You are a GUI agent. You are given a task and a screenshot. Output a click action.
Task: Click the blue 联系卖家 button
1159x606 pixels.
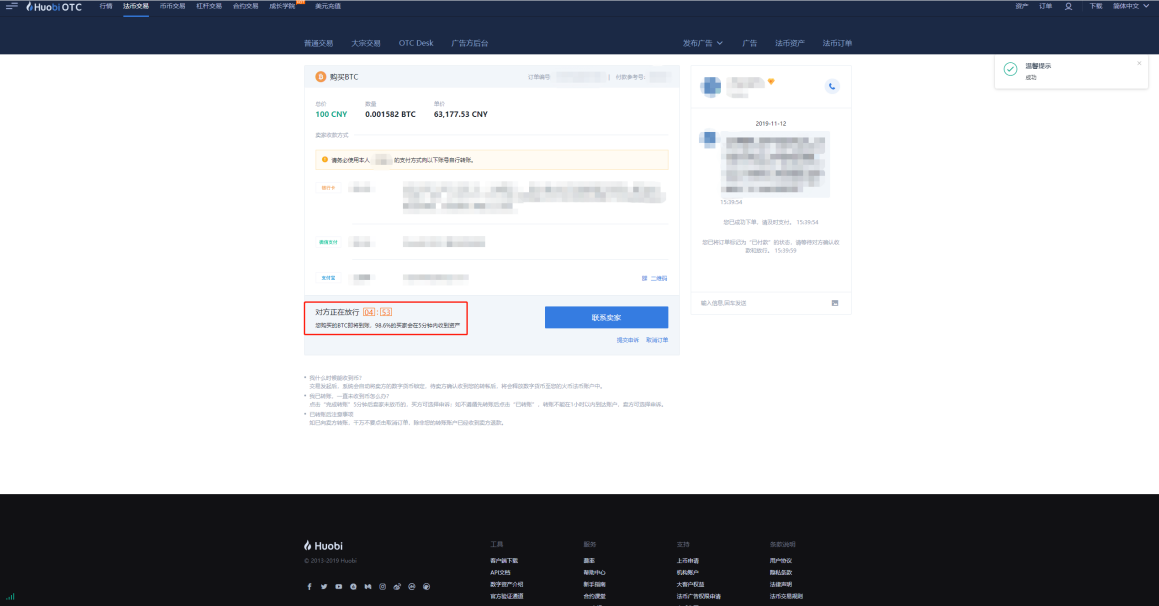coord(606,317)
